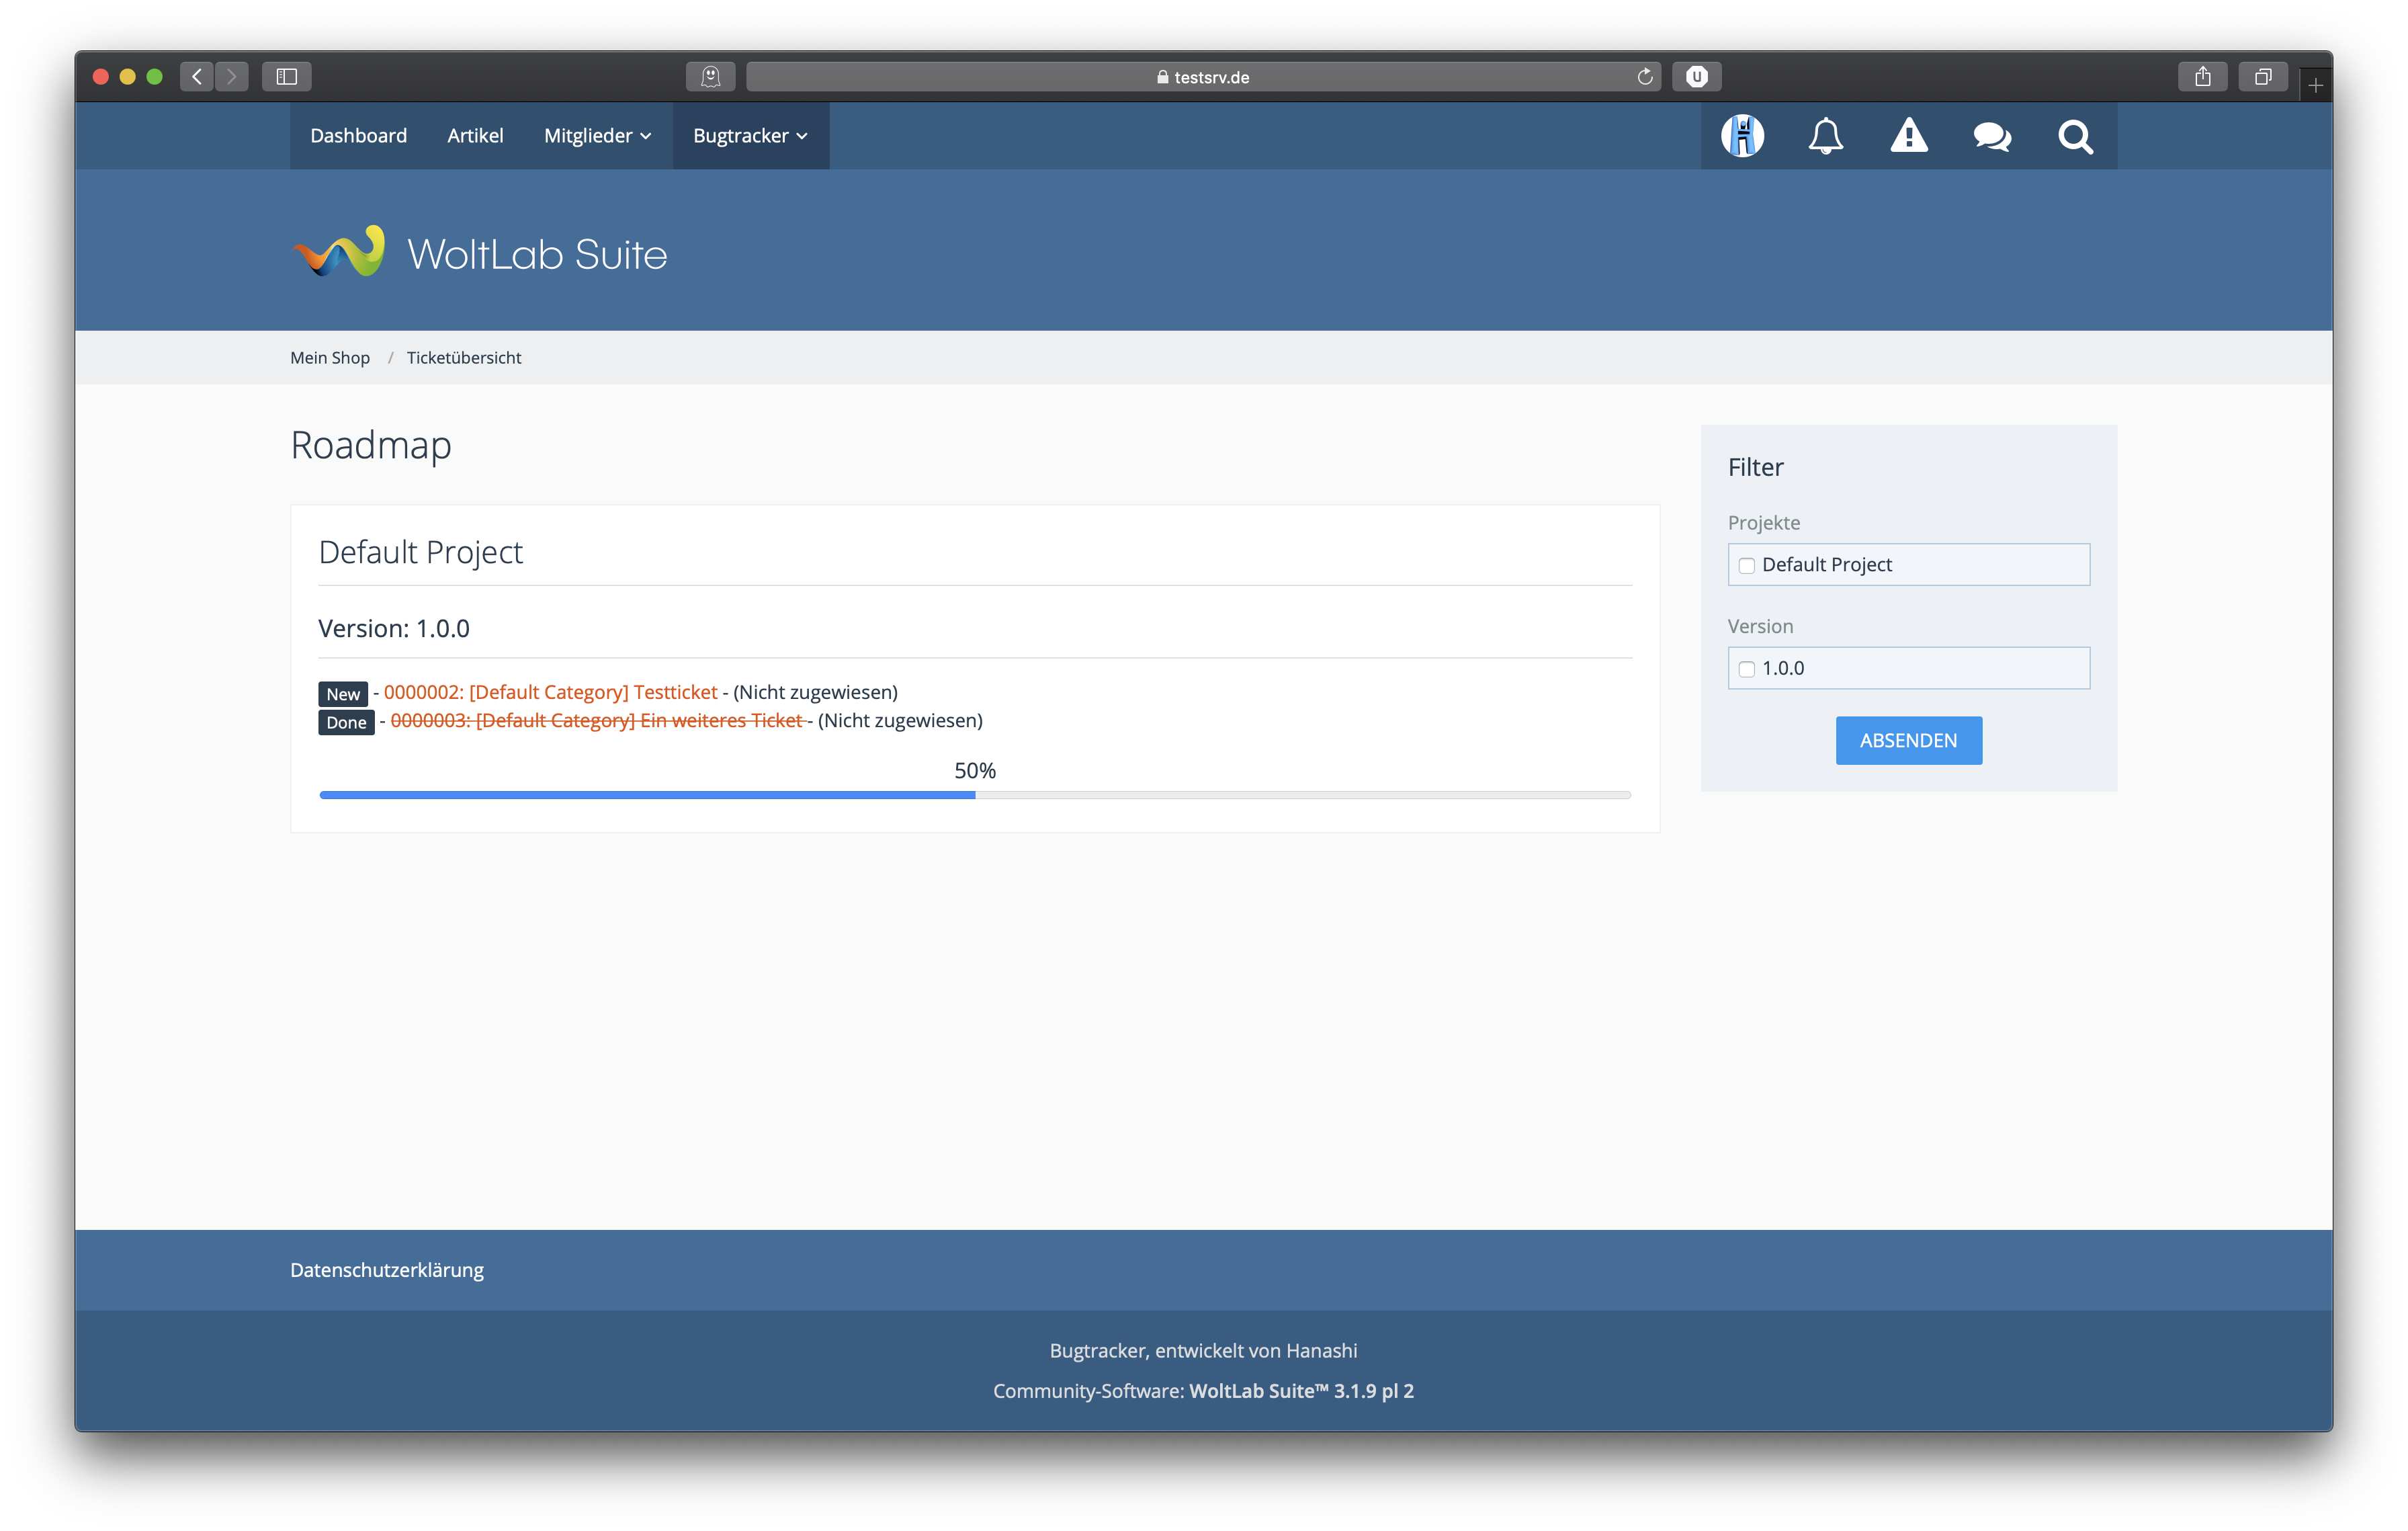Open the user avatar menu
This screenshot has width=2408, height=1531.
click(1742, 136)
